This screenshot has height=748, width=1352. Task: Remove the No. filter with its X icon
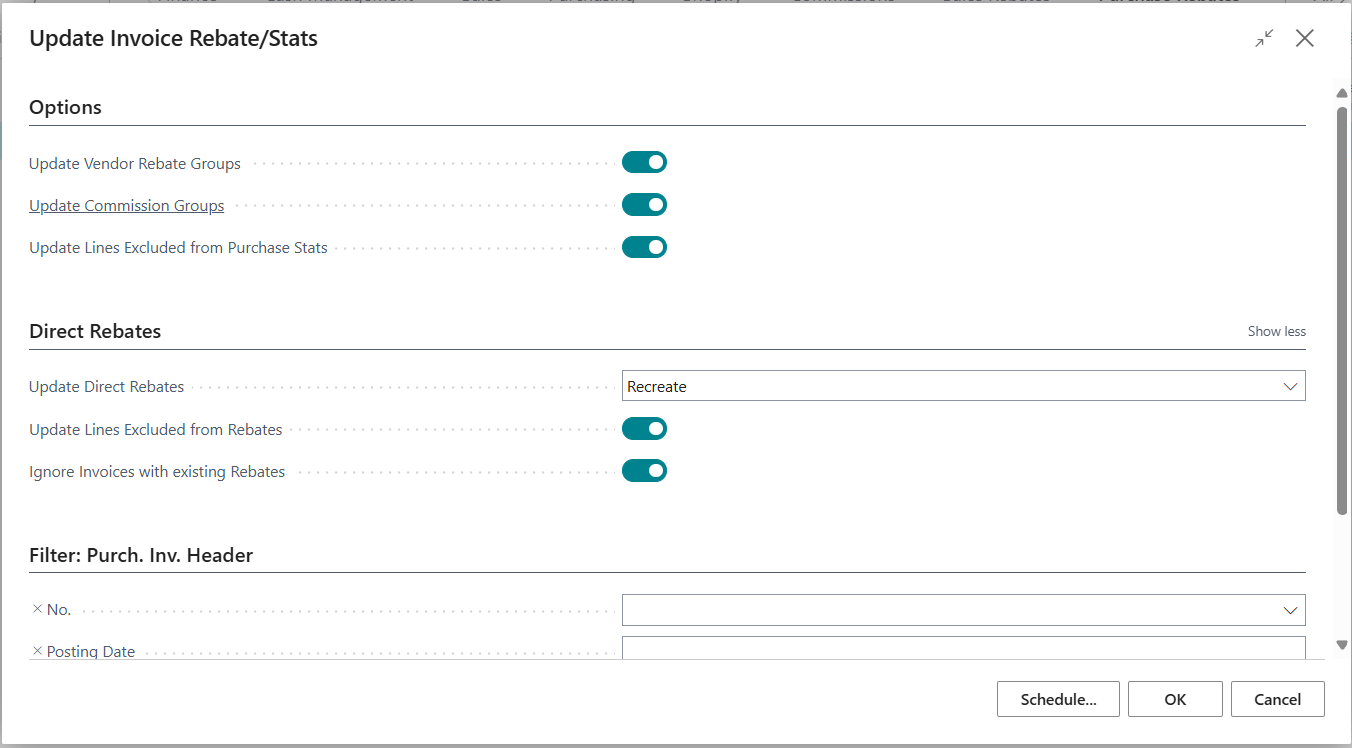pos(37,609)
